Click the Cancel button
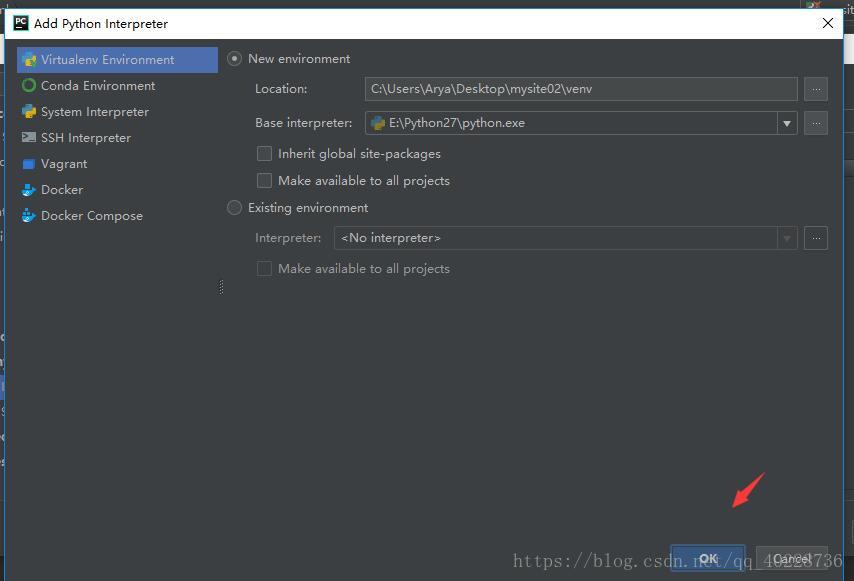This screenshot has width=854, height=581. 792,559
